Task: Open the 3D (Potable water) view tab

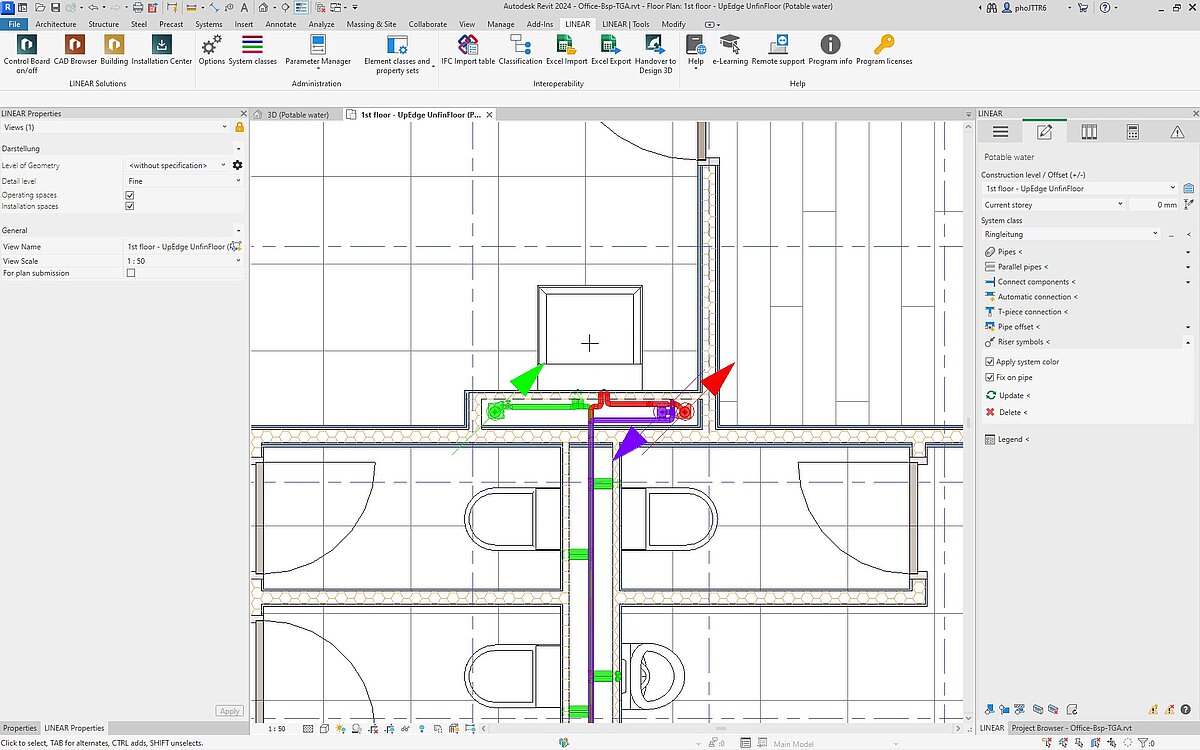Action: [x=296, y=115]
